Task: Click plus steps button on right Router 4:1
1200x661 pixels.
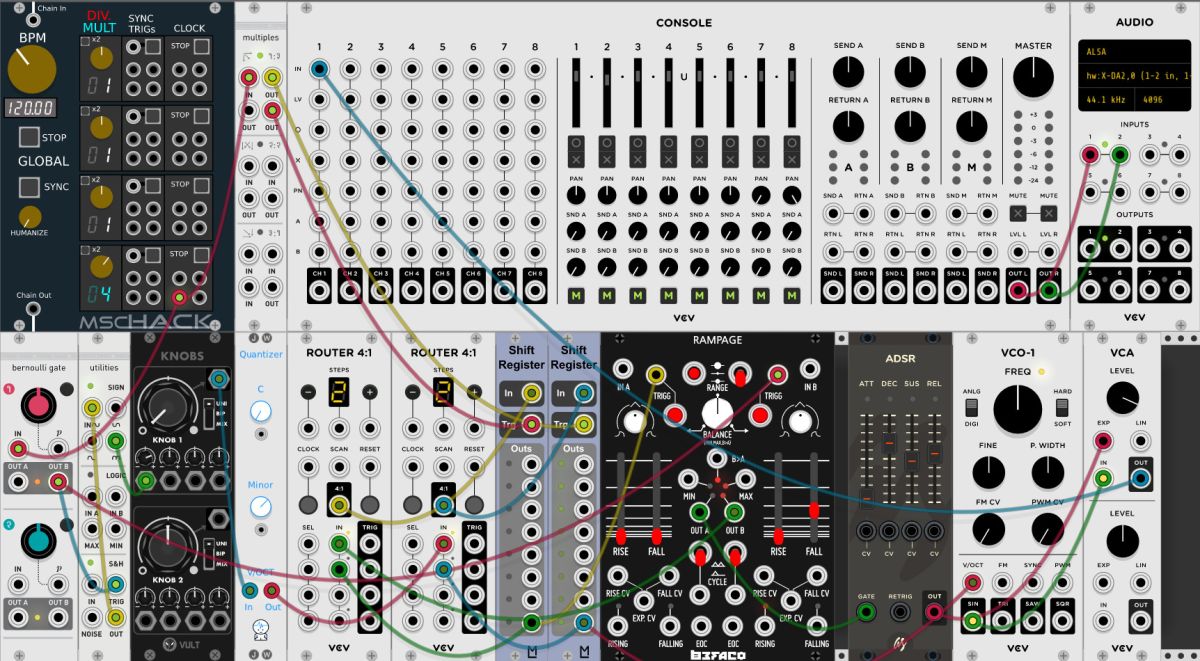Action: [474, 393]
